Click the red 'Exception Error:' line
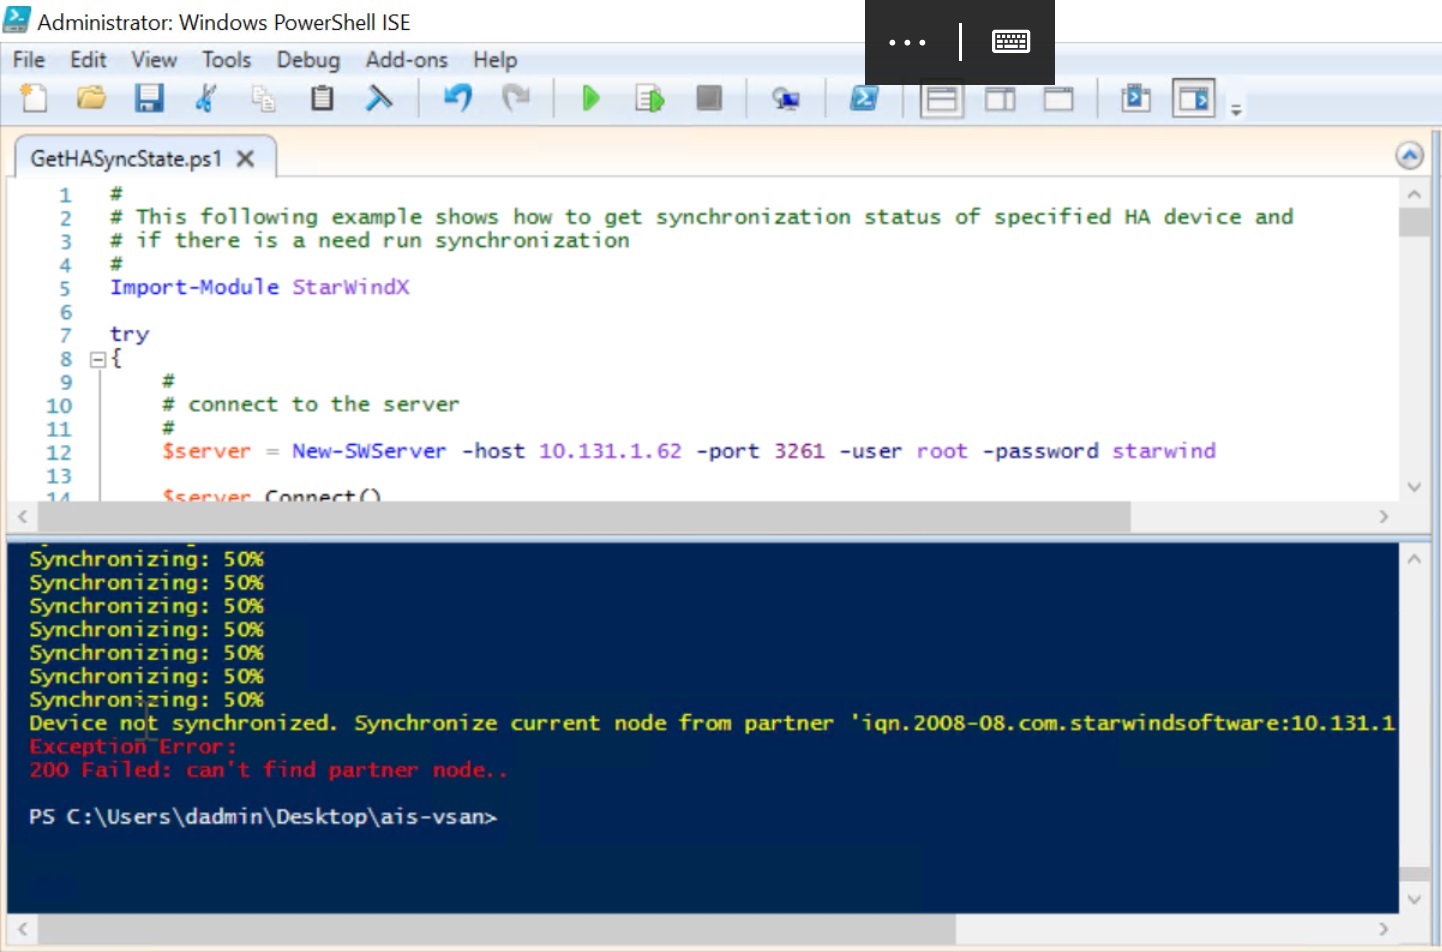Screen dimensions: 1442x952 click(133, 746)
